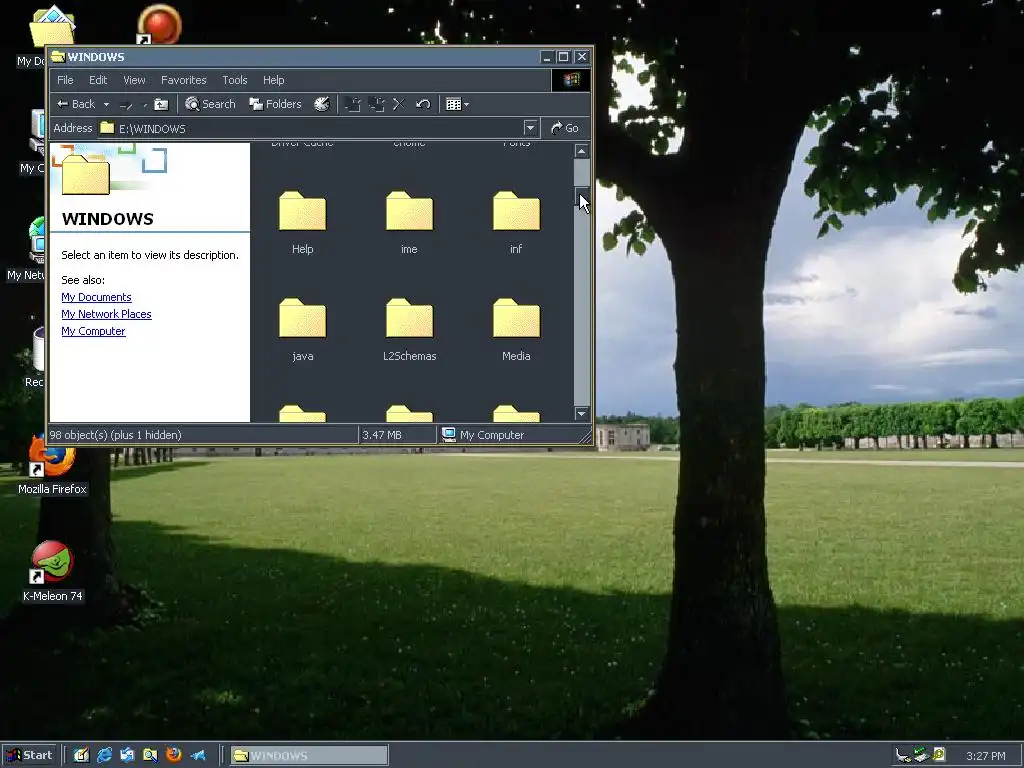Click the Start button

tap(29, 755)
